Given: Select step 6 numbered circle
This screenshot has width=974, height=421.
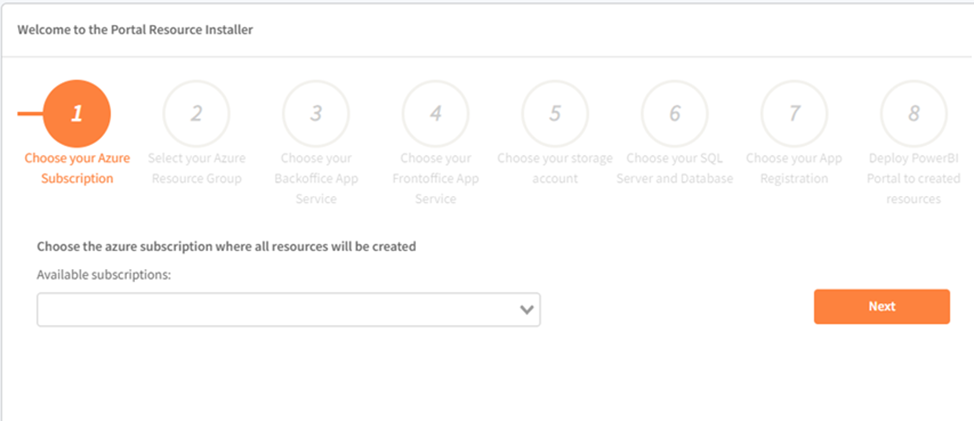Looking at the screenshot, I should (674, 113).
